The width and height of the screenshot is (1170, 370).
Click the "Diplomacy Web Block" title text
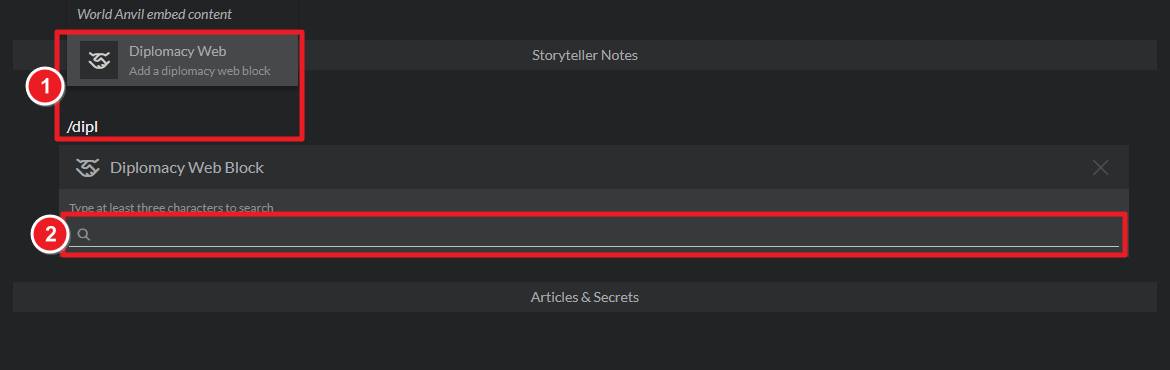tap(187, 168)
